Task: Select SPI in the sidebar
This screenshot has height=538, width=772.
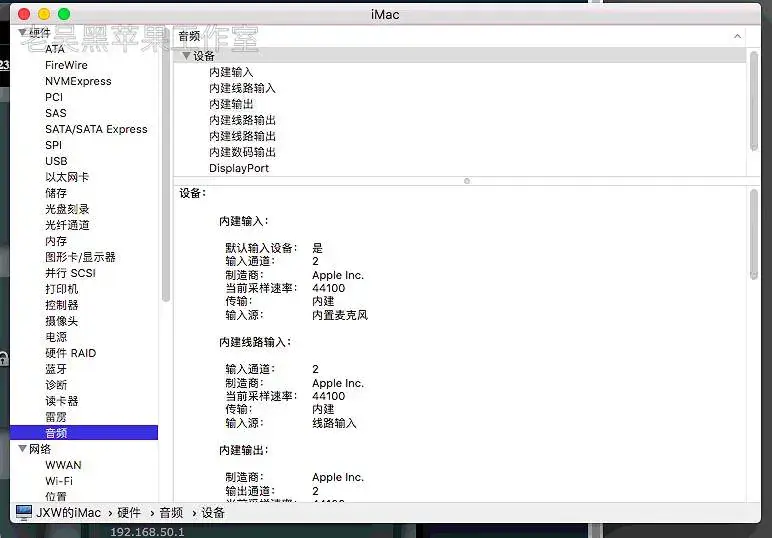Action: coord(53,145)
